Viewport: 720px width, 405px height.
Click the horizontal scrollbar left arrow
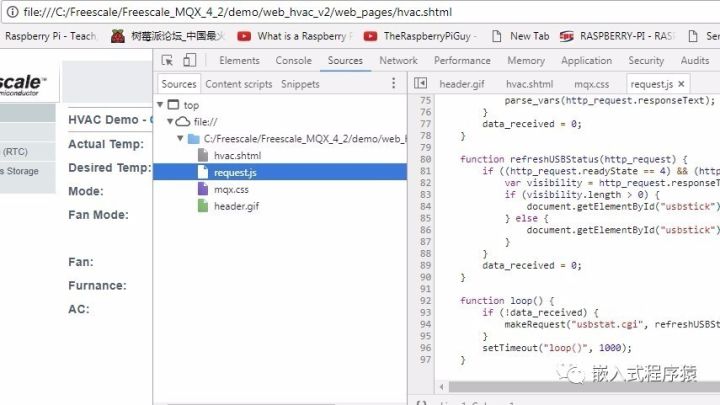442,387
